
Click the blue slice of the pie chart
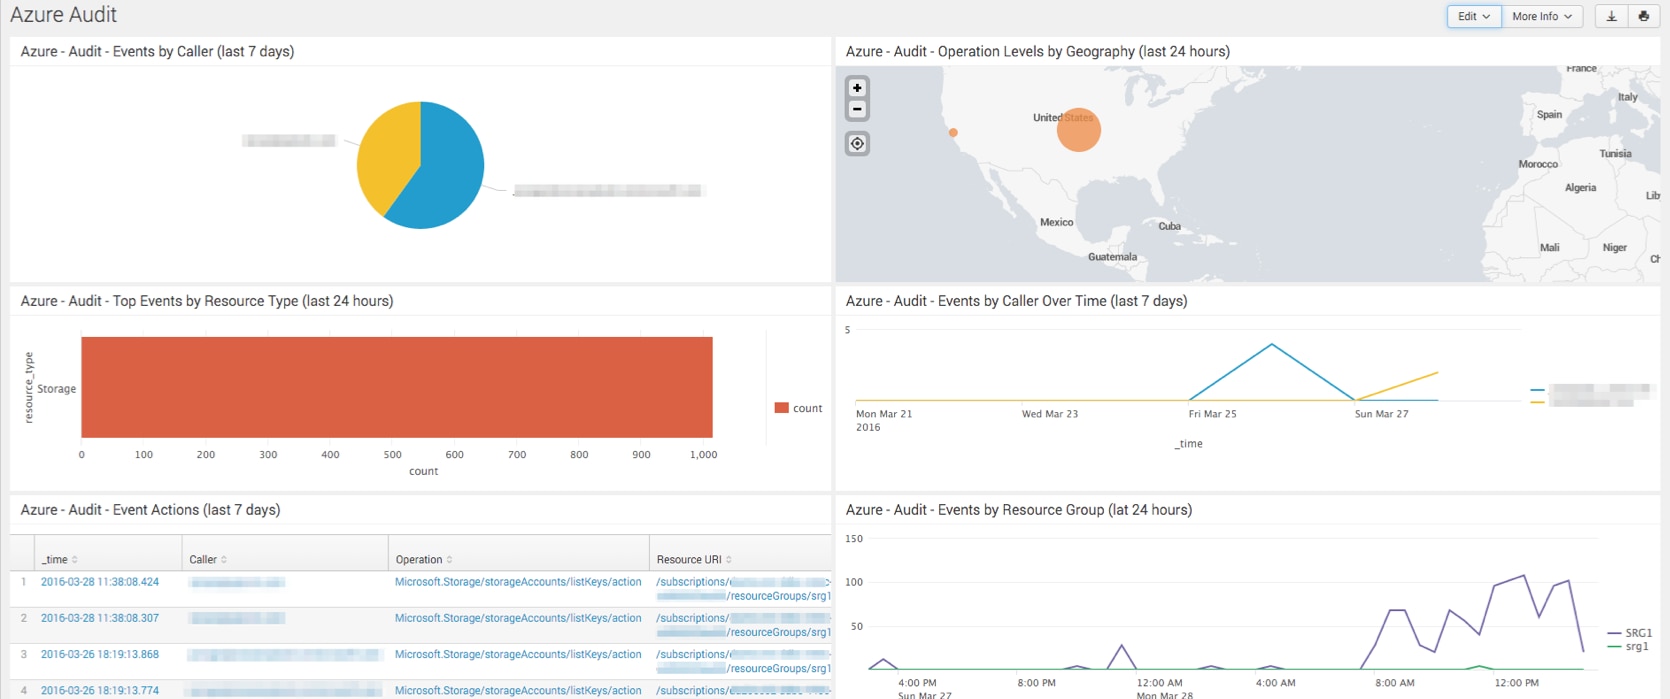pos(445,170)
